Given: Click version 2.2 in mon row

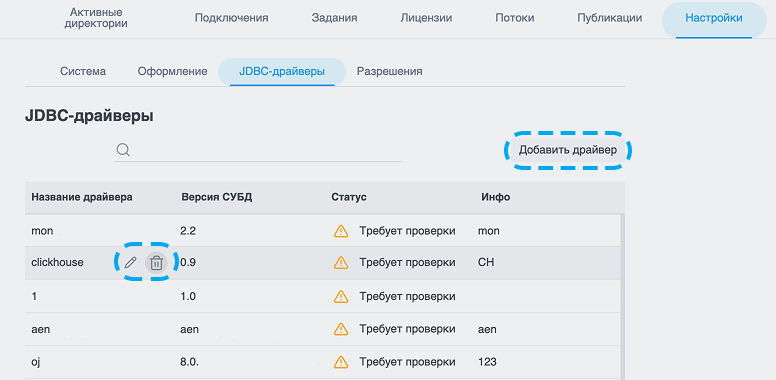Looking at the screenshot, I should (x=188, y=231).
